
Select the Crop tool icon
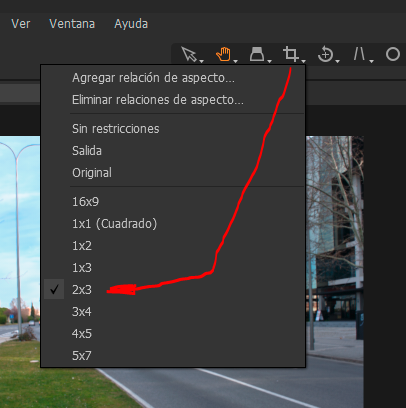click(290, 54)
